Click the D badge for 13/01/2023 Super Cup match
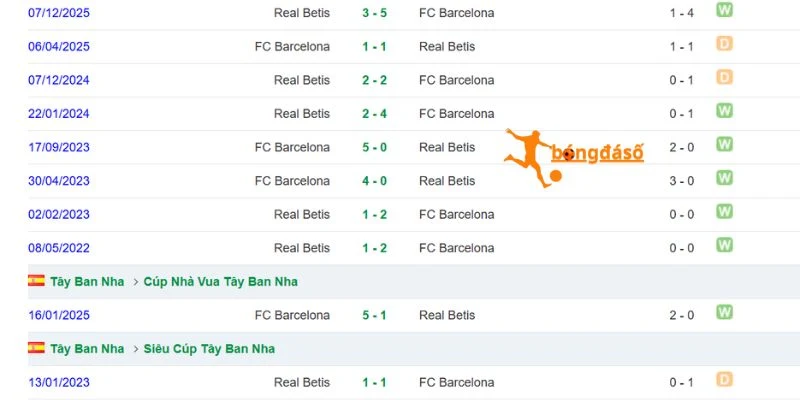800x400 pixels. pos(724,379)
